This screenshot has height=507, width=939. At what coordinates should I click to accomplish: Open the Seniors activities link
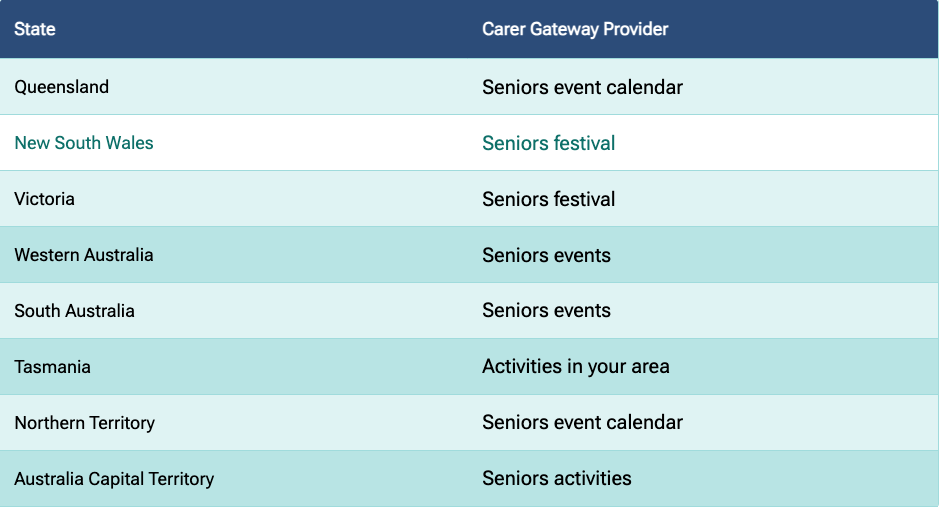point(556,479)
